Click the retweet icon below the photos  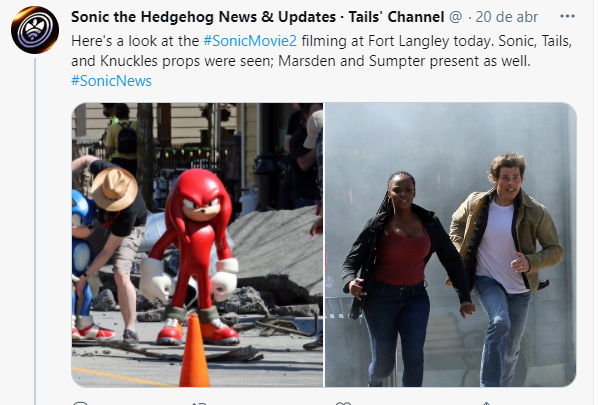tap(199, 403)
